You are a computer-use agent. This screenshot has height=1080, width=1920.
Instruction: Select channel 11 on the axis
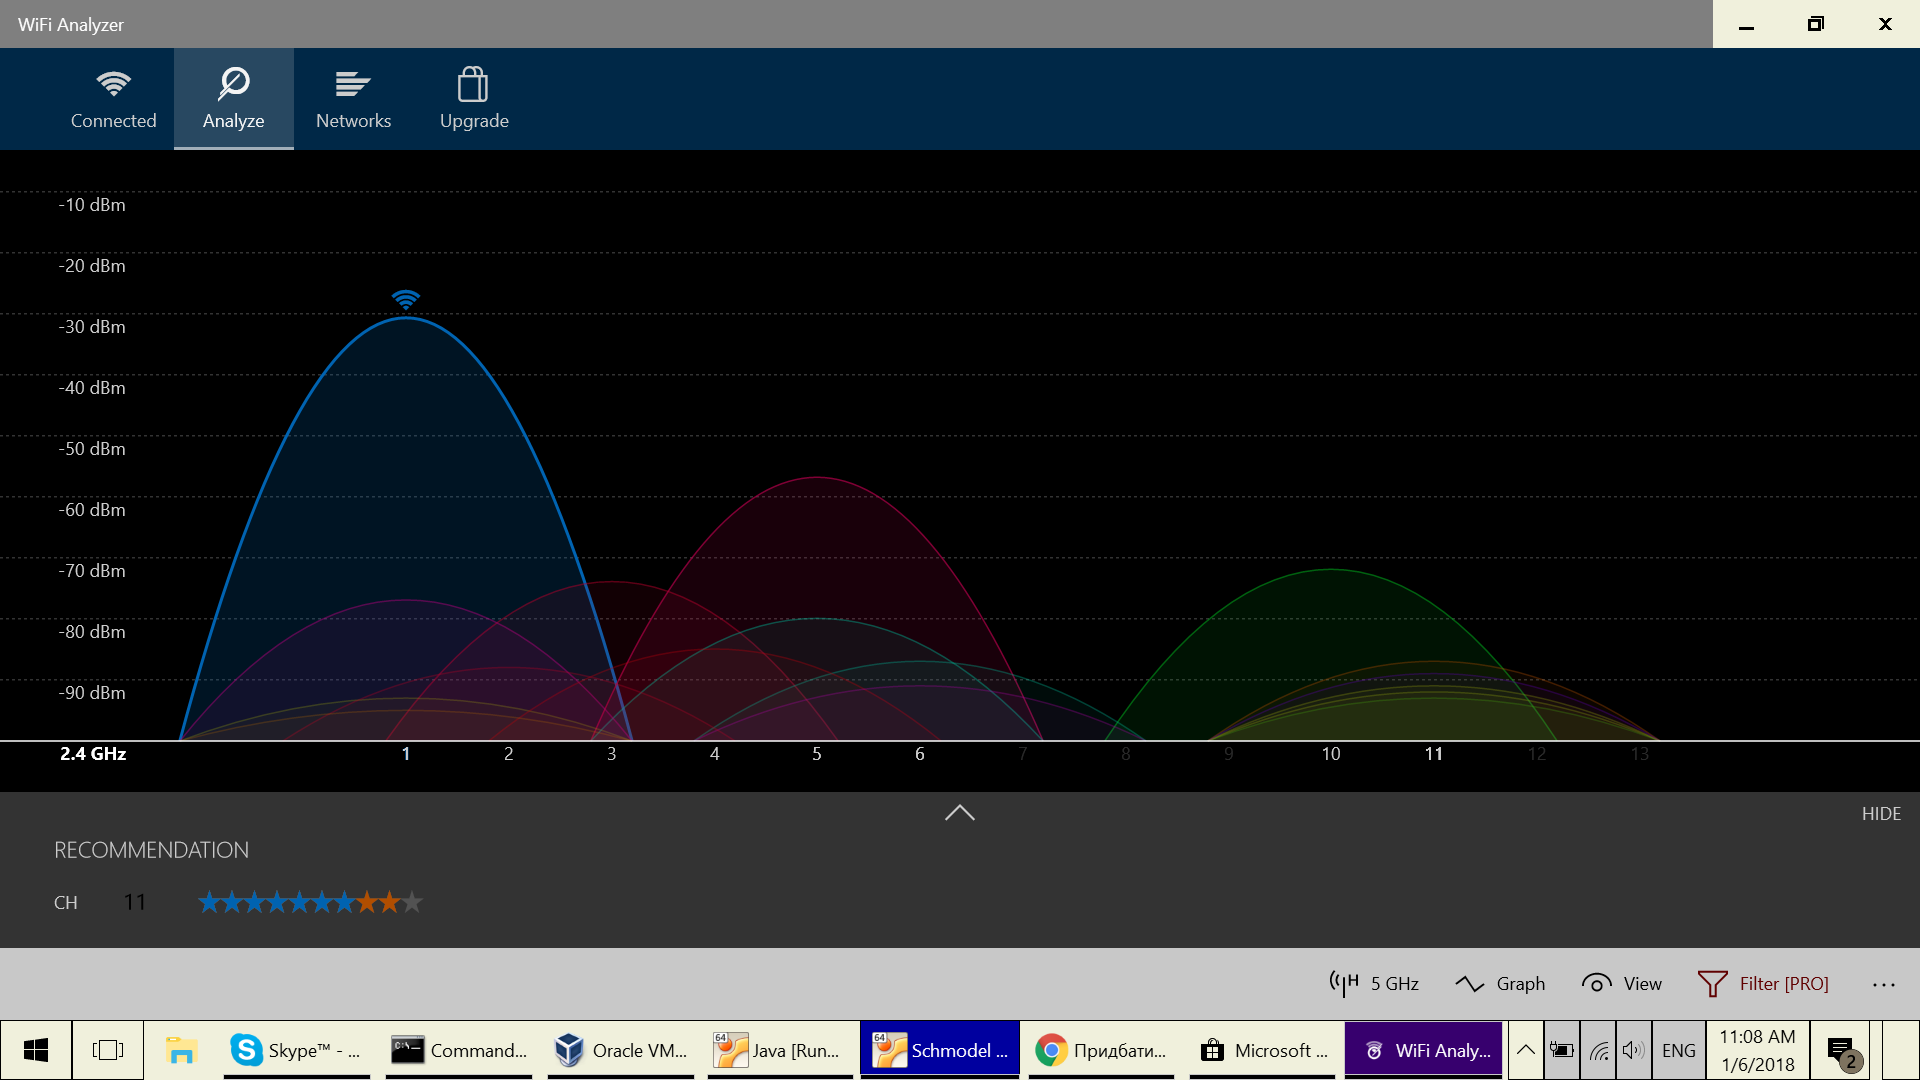pyautogui.click(x=1433, y=754)
